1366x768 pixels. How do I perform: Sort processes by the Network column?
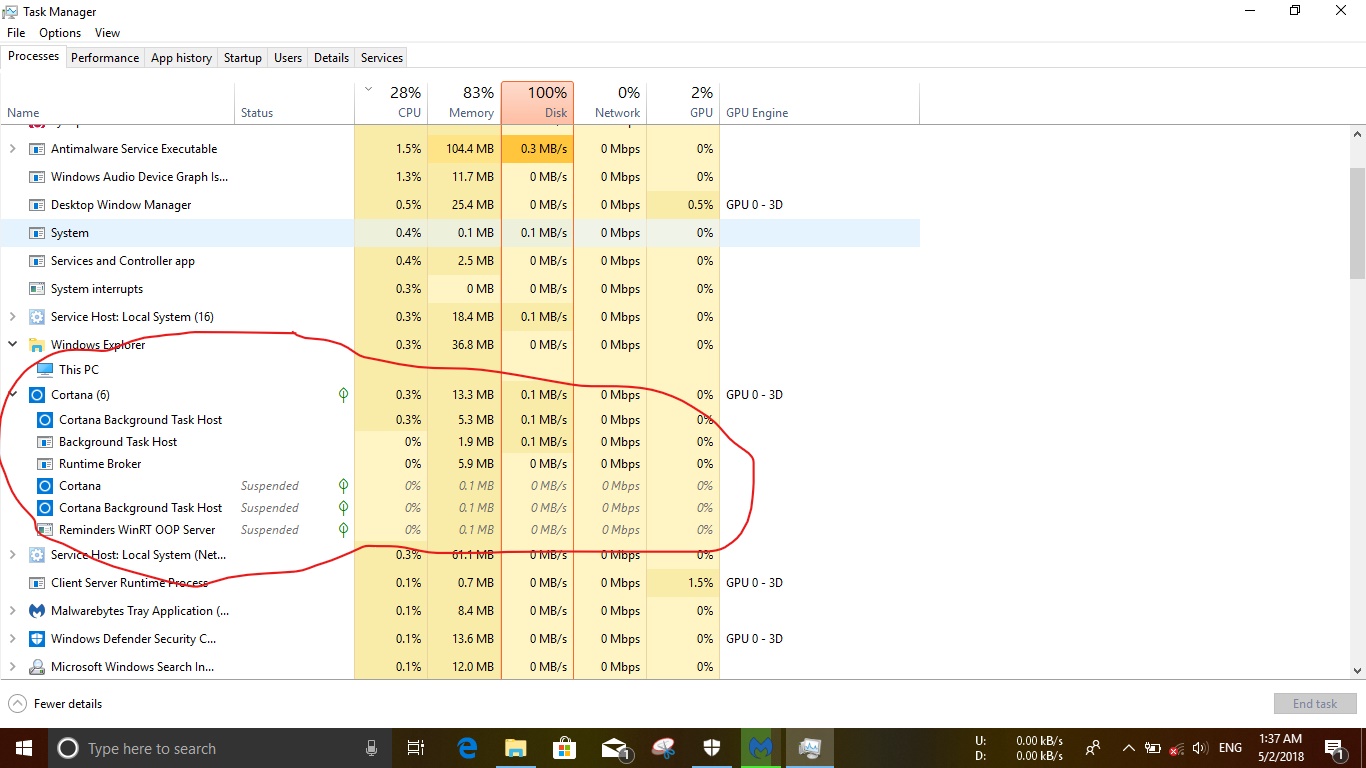click(610, 103)
